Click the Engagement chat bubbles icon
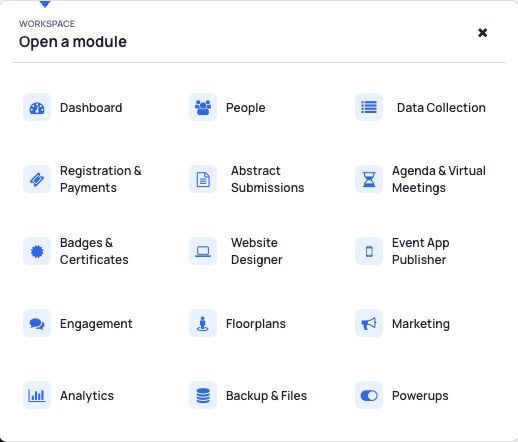 click(x=37, y=323)
